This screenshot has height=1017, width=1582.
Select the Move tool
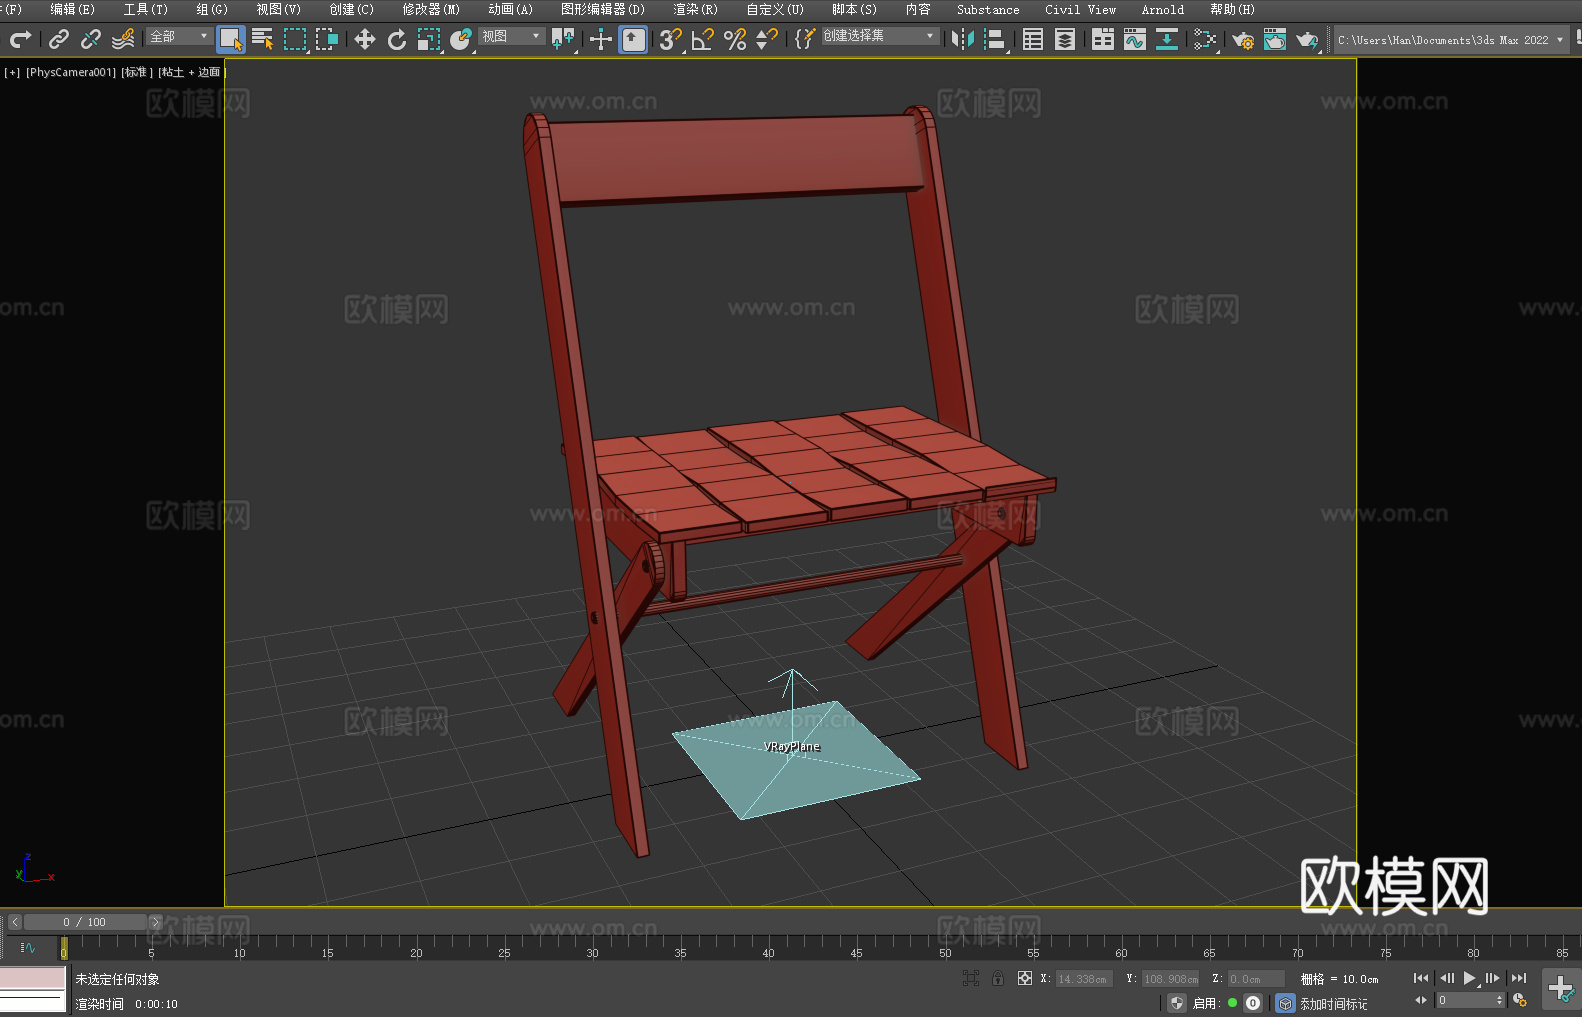click(x=365, y=39)
